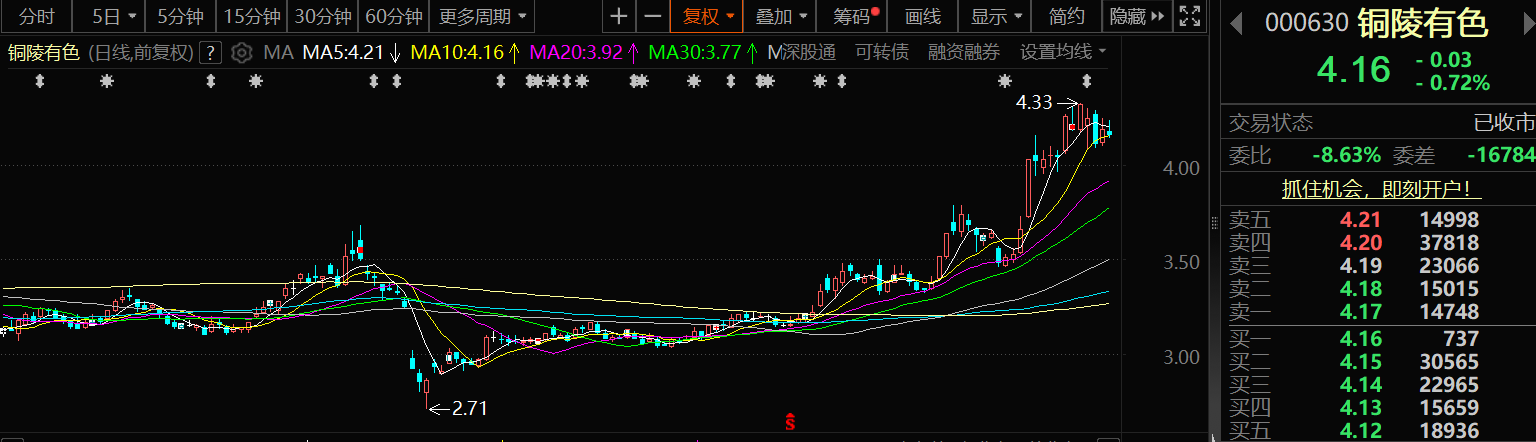This screenshot has width=1536, height=442.
Task: Open the 复权 dropdown
Action: click(x=708, y=16)
